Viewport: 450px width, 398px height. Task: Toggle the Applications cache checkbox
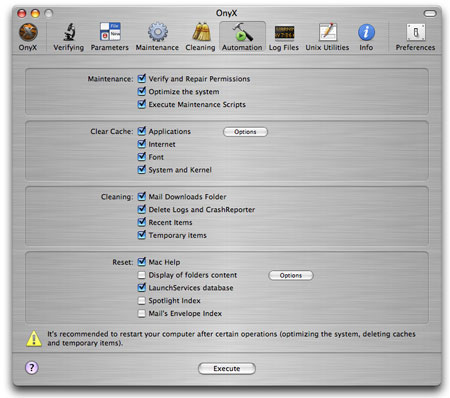pyautogui.click(x=142, y=131)
